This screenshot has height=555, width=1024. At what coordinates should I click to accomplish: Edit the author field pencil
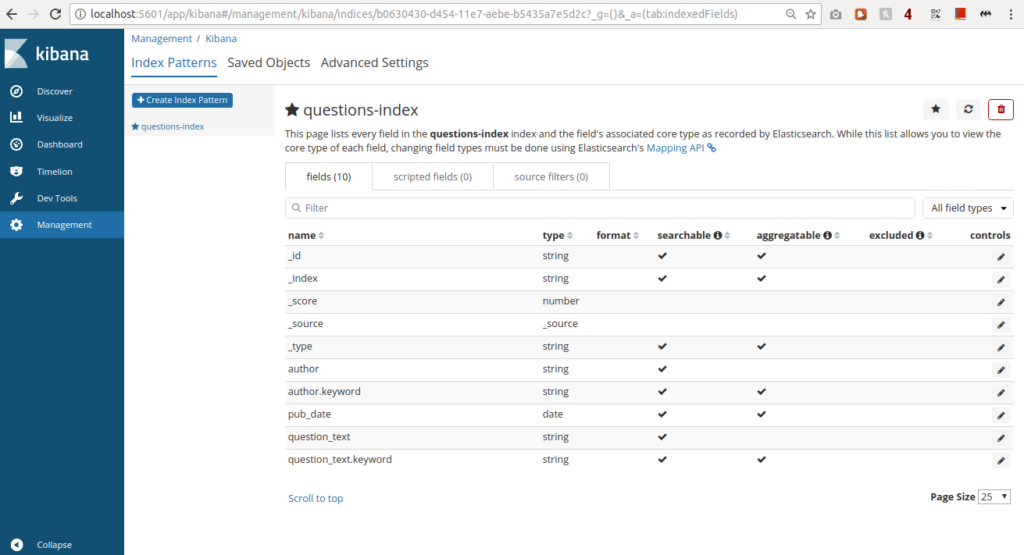(x=1001, y=370)
